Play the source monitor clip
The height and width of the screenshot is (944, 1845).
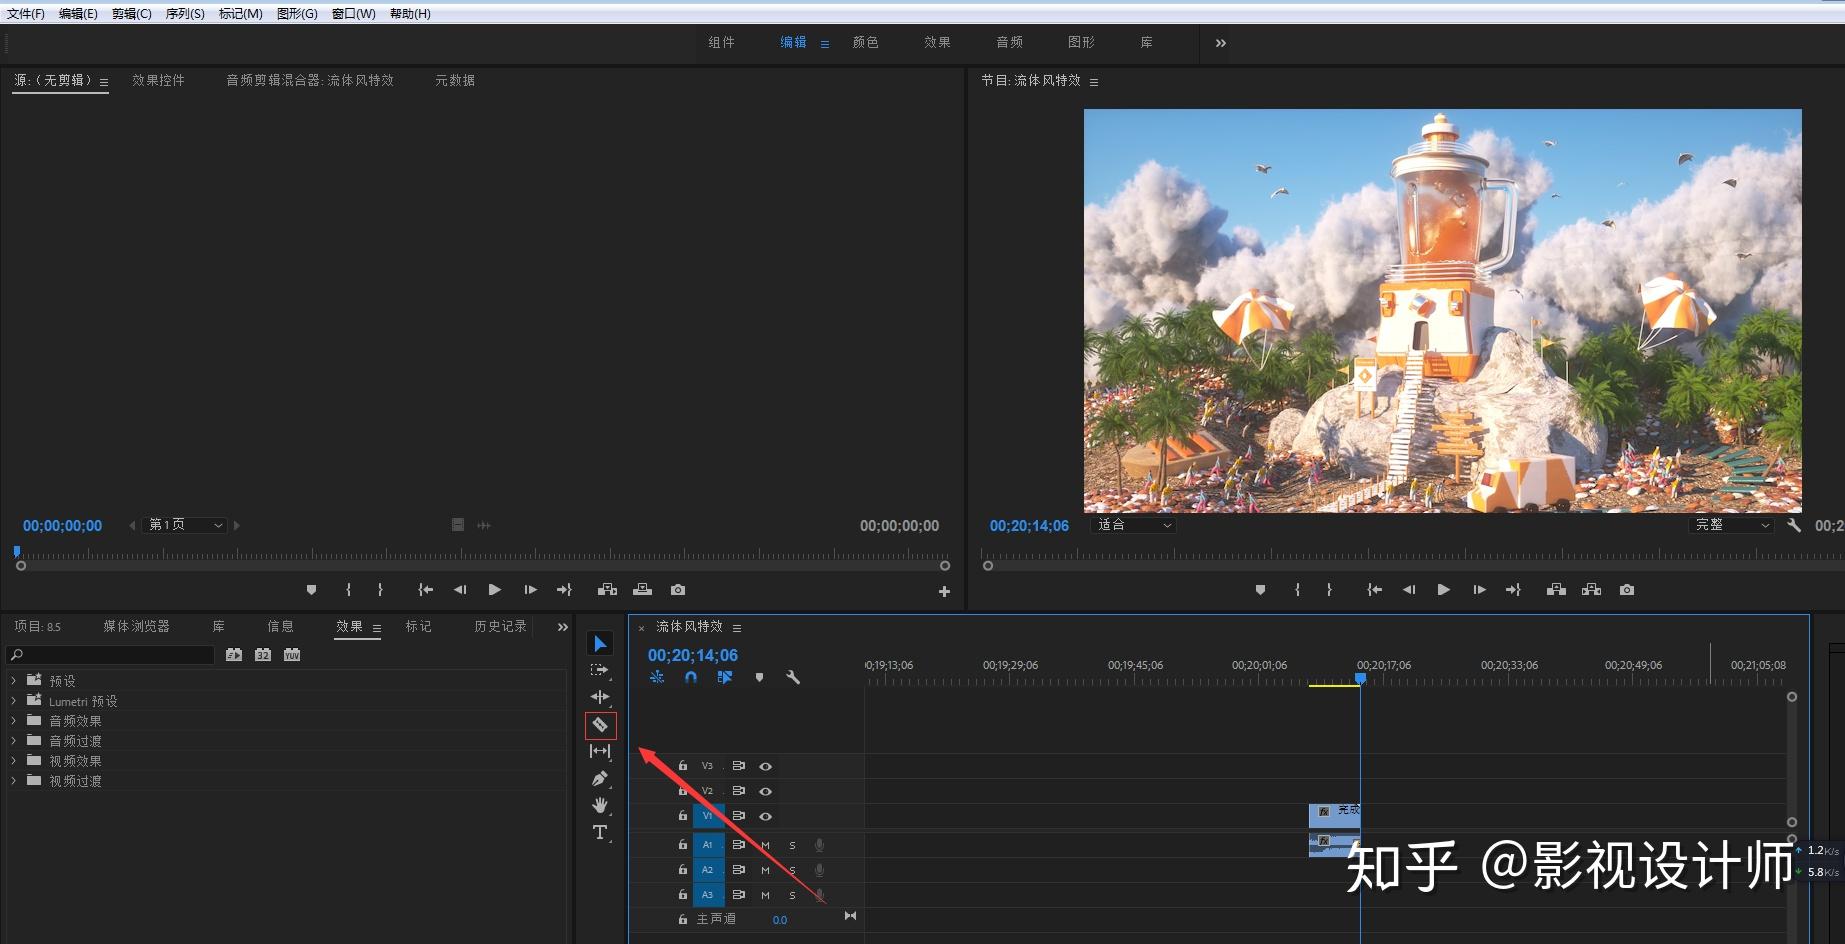coord(494,590)
